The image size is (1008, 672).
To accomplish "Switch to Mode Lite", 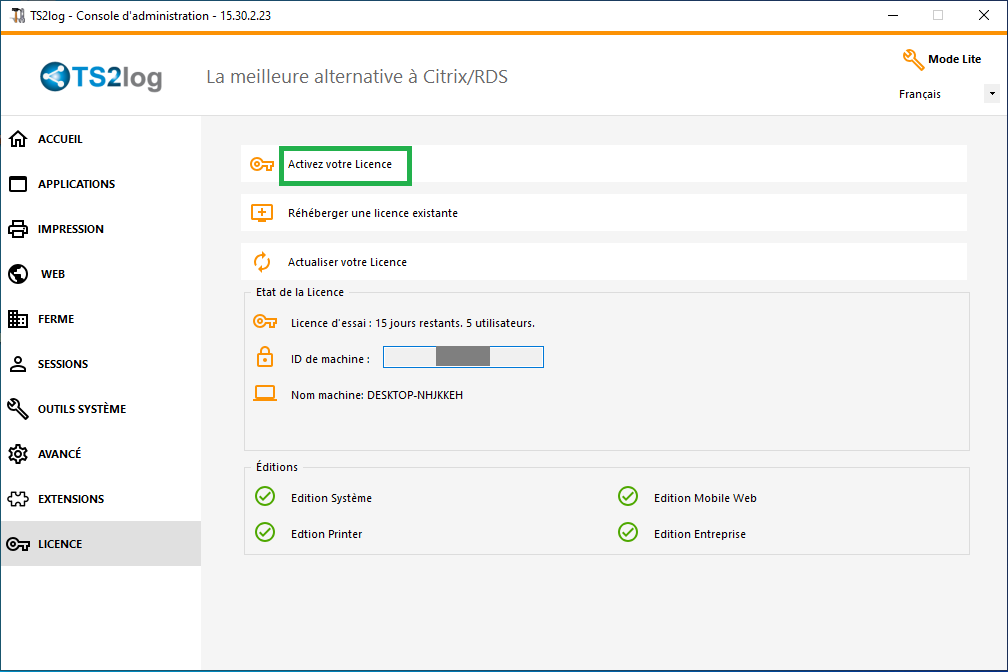I will (x=954, y=59).
